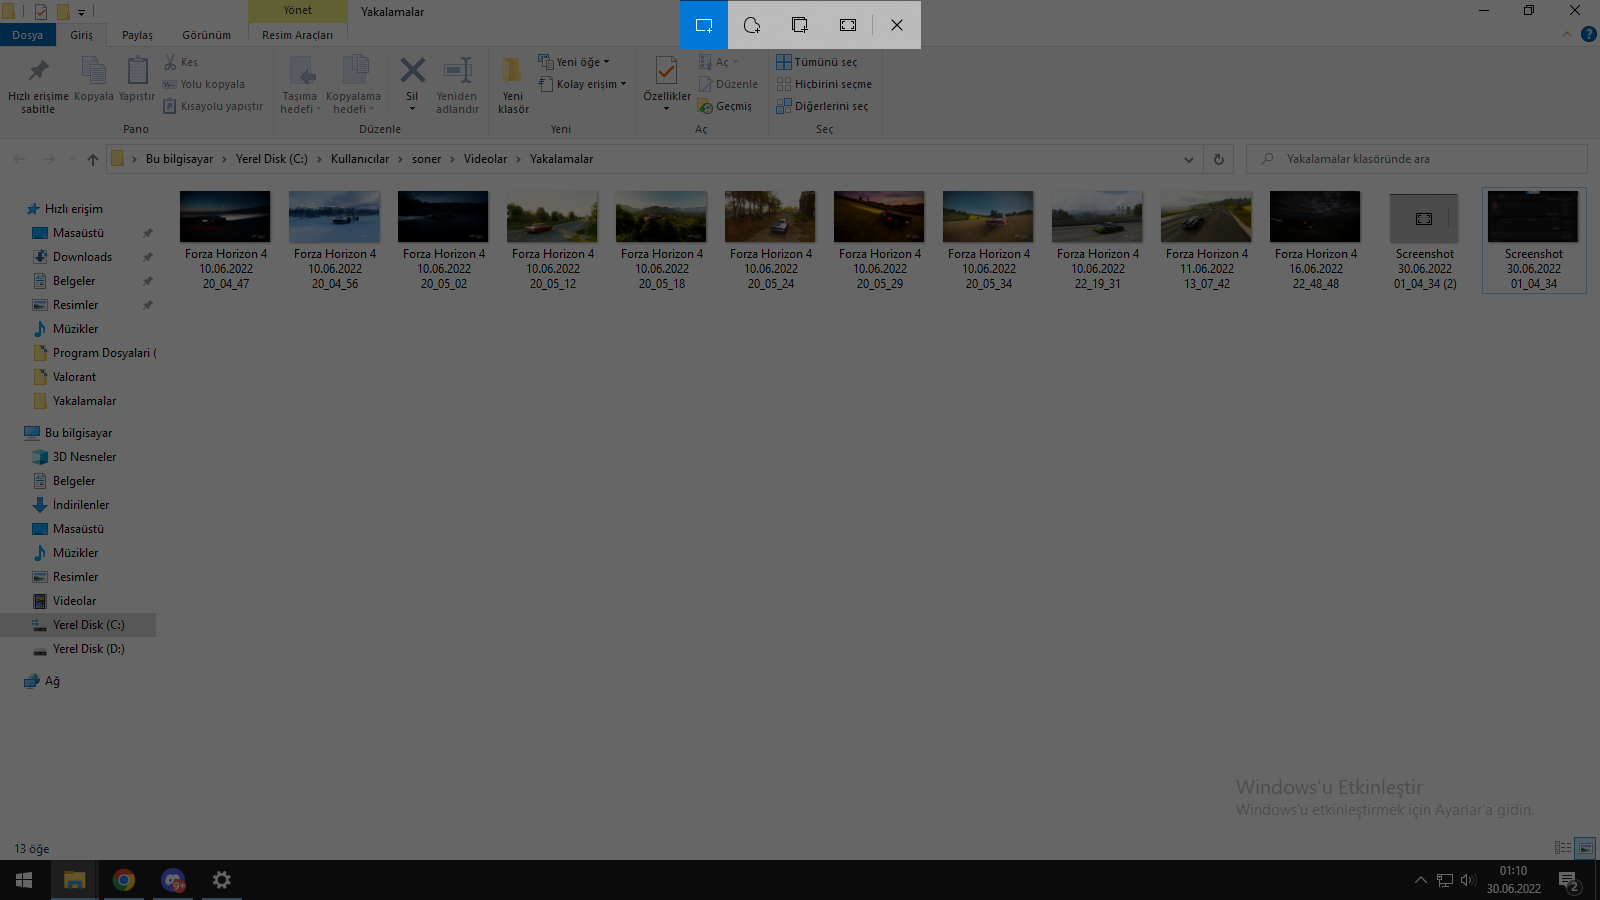Open Downloads in quick access
The height and width of the screenshot is (900, 1600).
click(82, 257)
